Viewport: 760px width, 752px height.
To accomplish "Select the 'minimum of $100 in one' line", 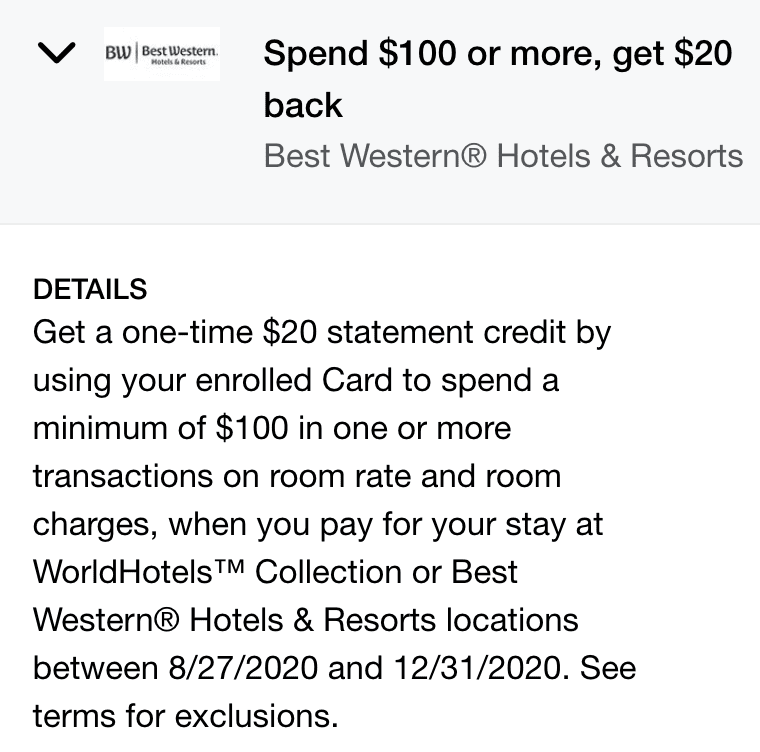I will [x=272, y=429].
